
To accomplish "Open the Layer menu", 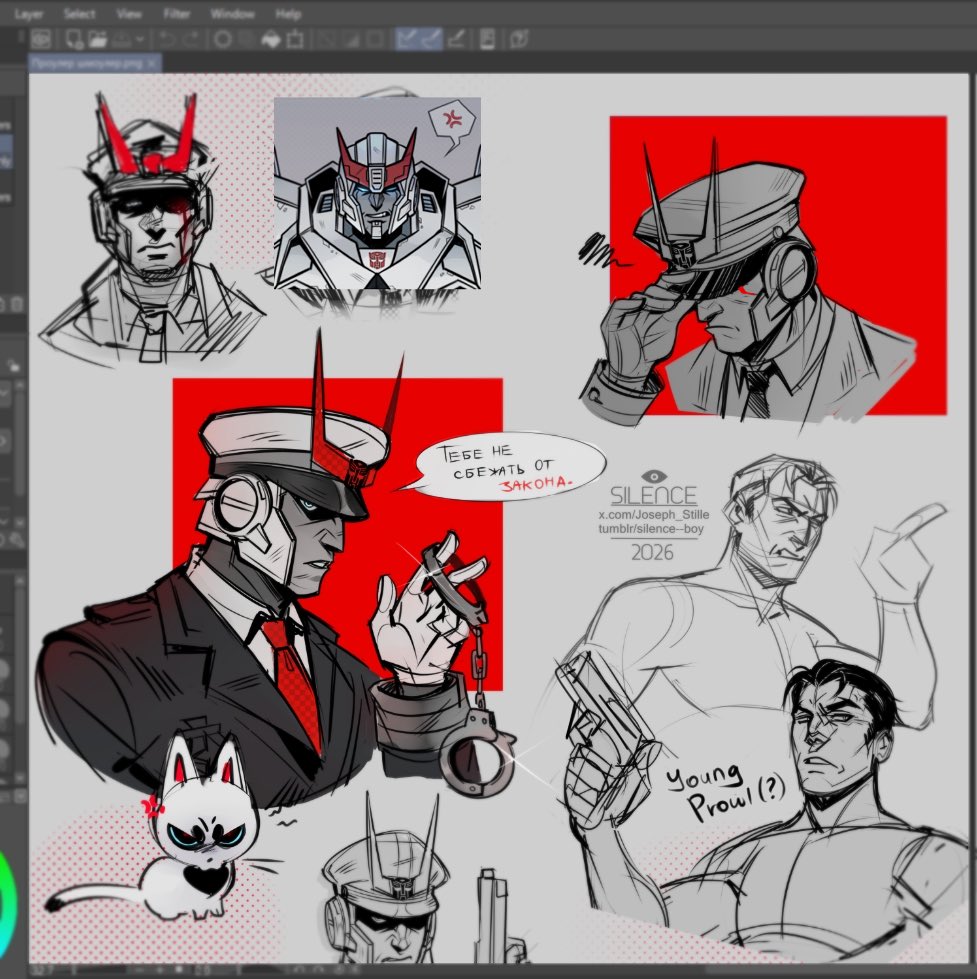I will 29,14.
